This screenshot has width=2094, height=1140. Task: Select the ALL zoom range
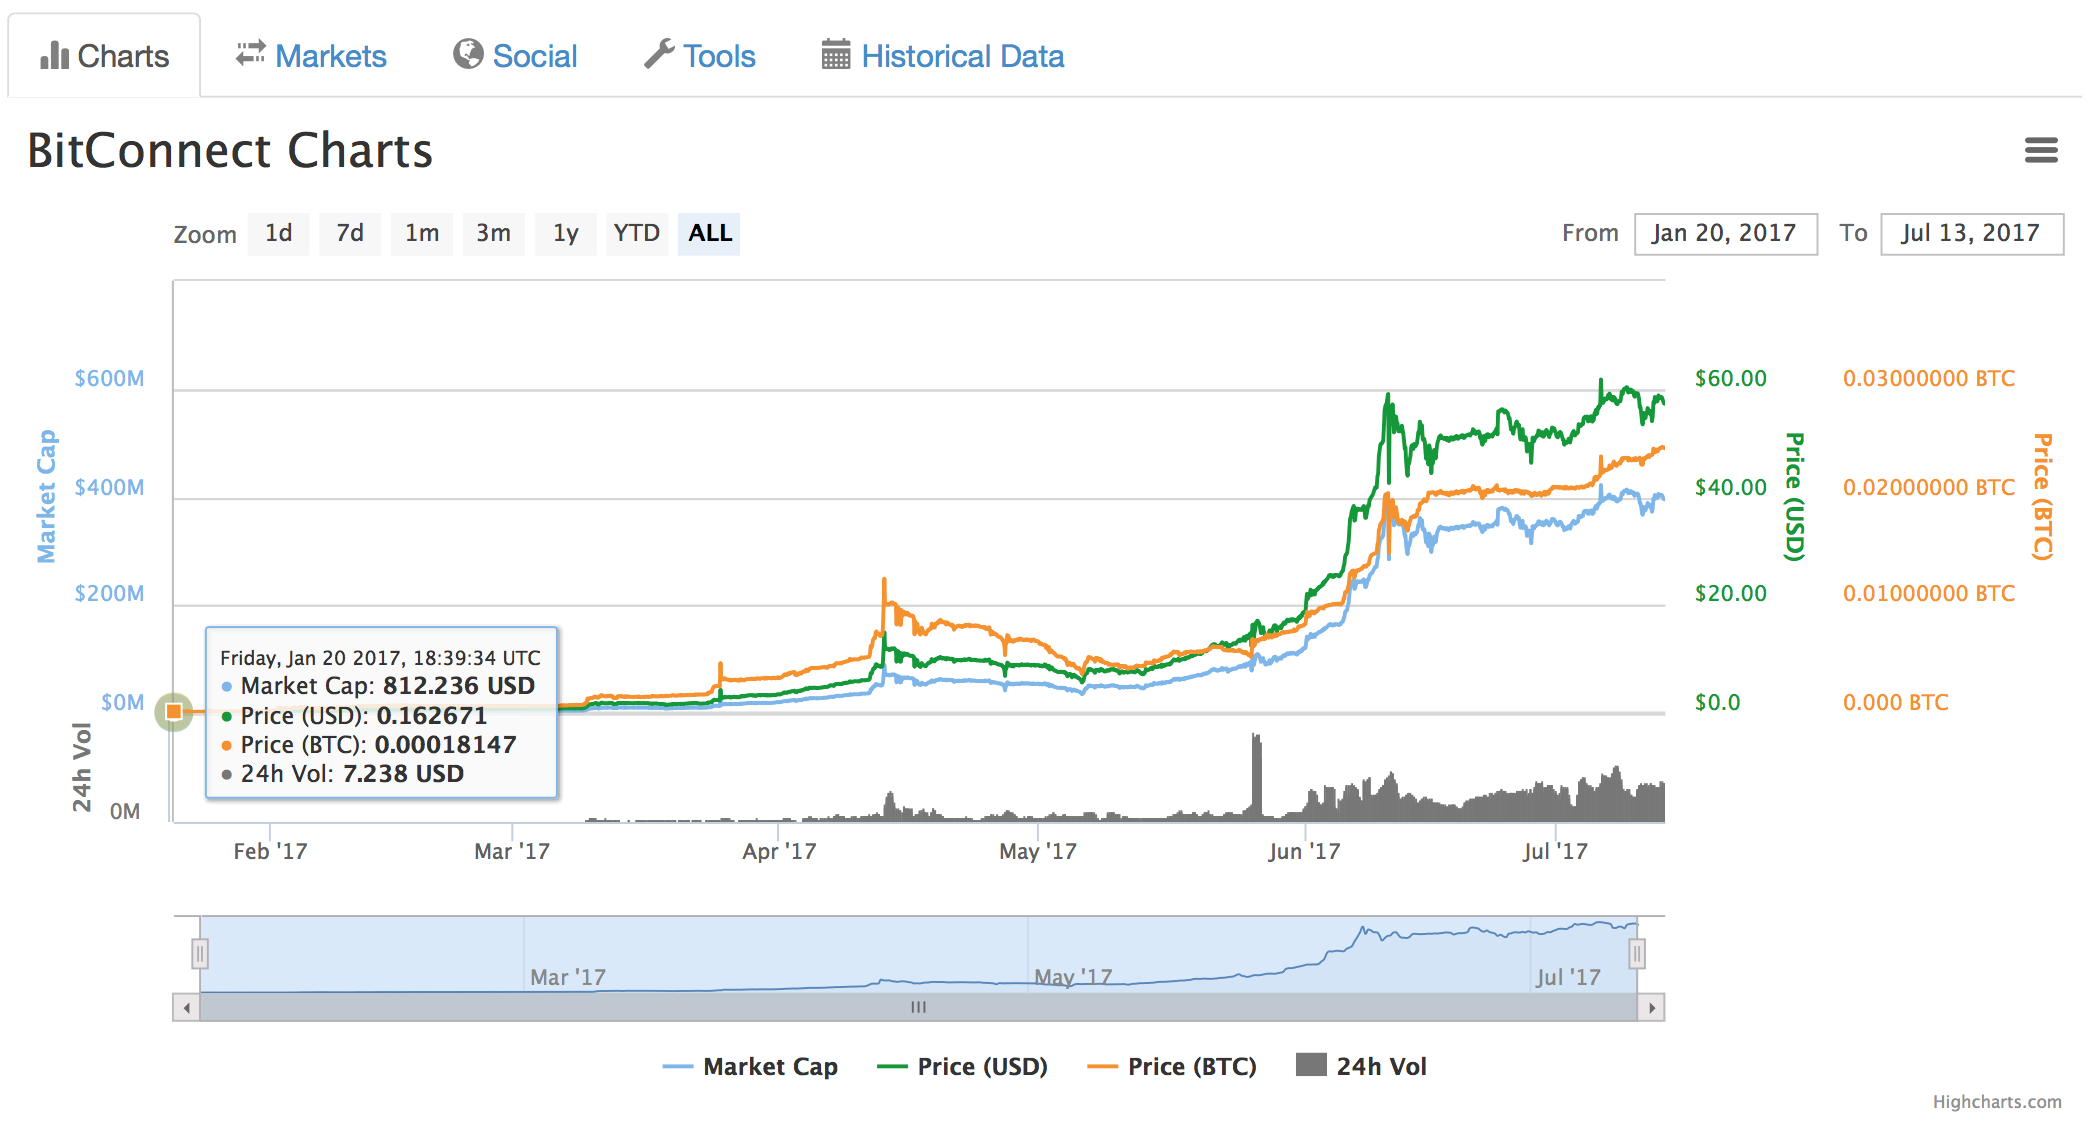click(x=709, y=234)
